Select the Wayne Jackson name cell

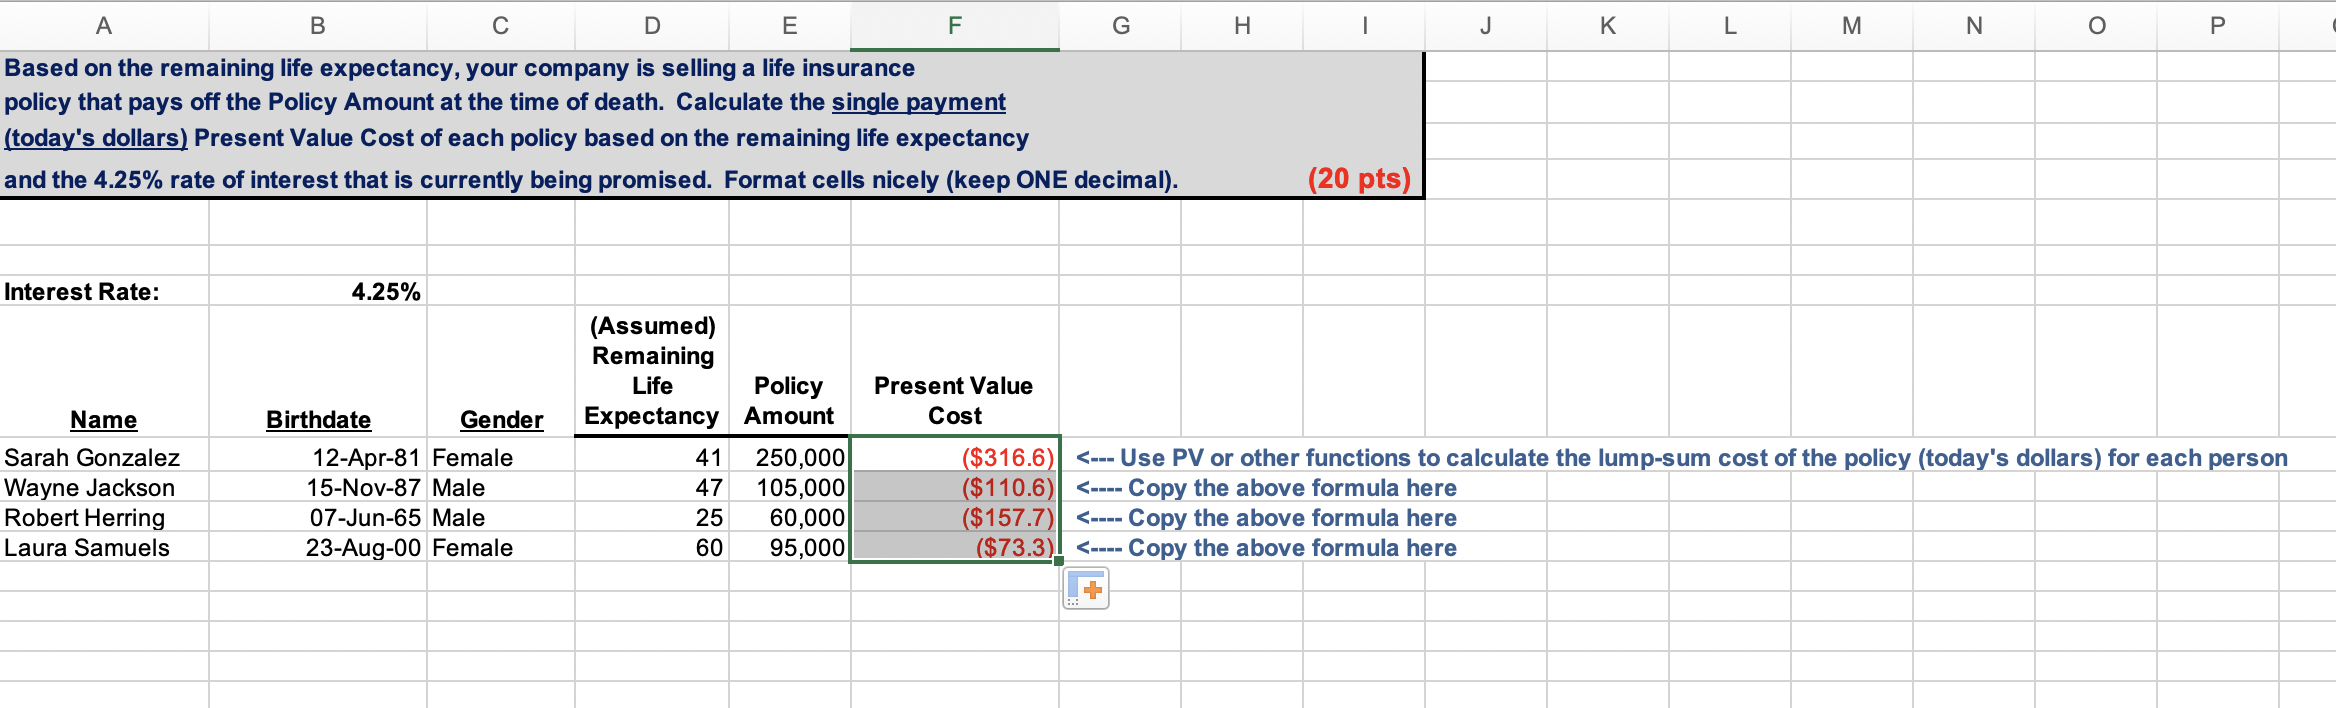click(x=104, y=487)
